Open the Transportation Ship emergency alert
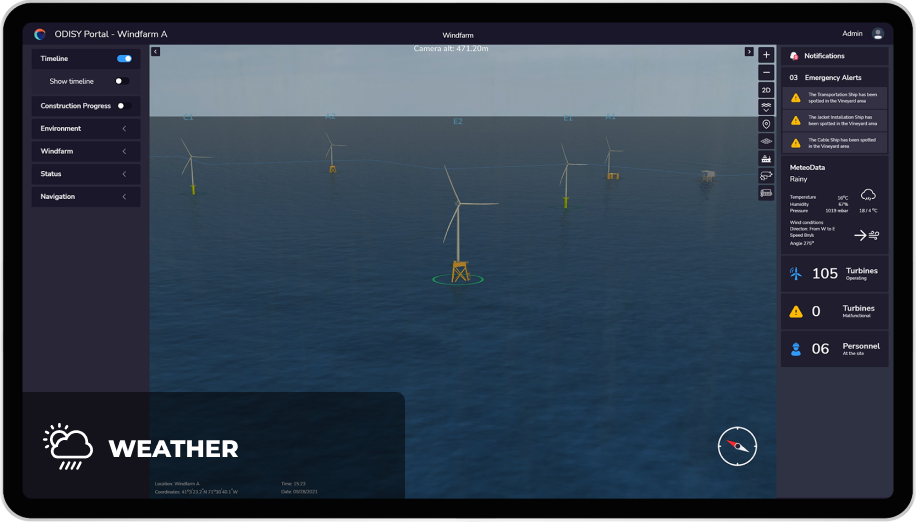 tap(834, 97)
